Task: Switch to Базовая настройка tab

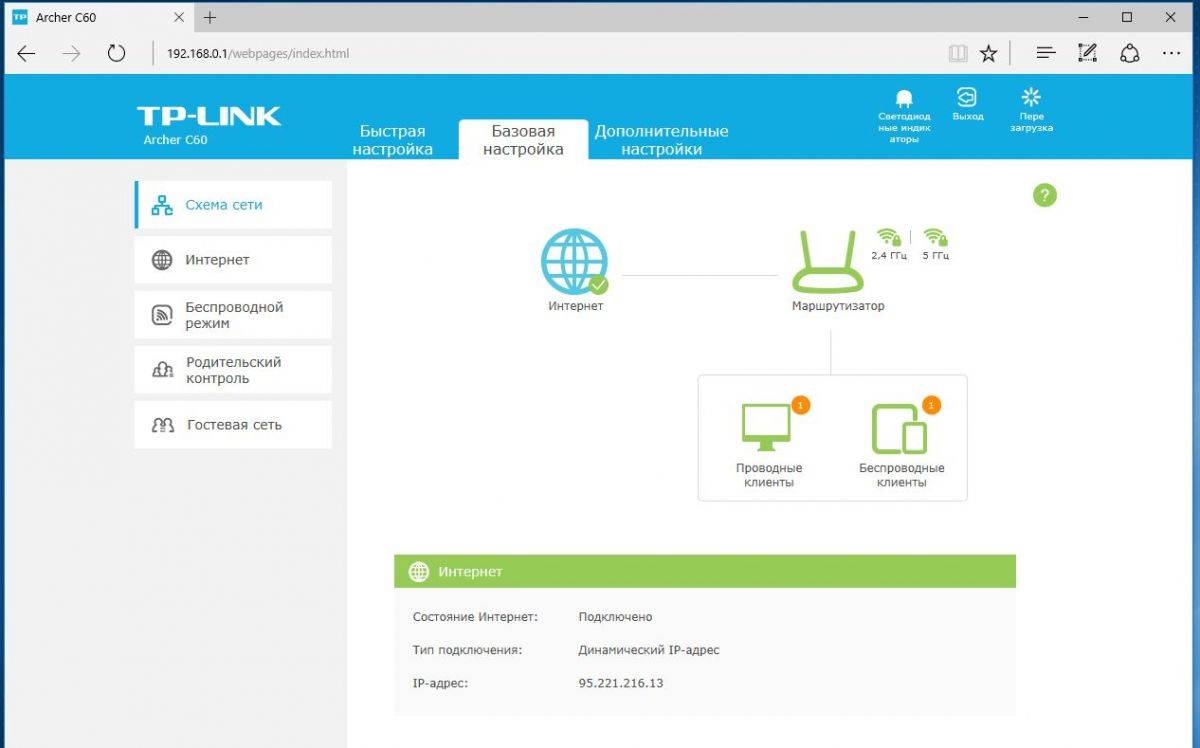Action: 523,139
